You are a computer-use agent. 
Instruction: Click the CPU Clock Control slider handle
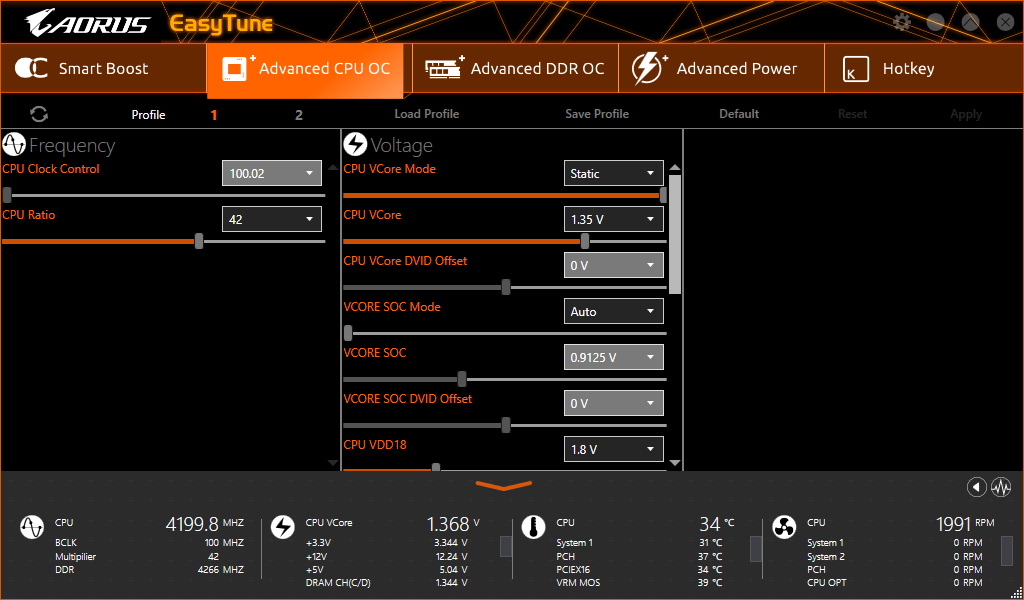pos(7,195)
